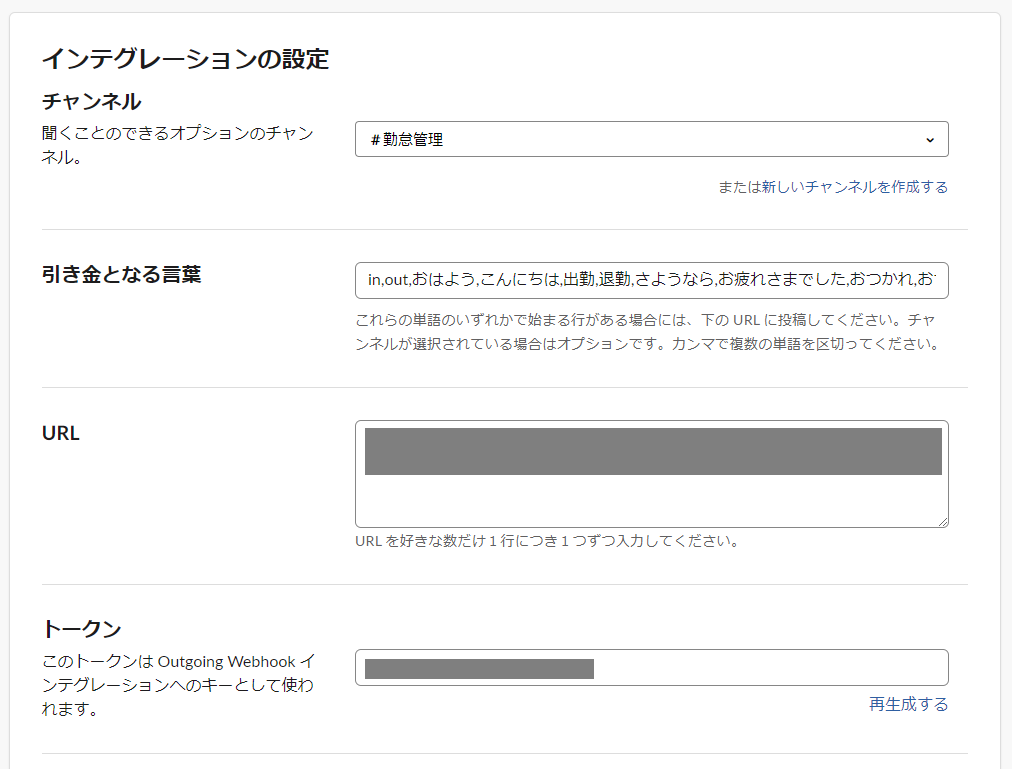Click the チャンネル section label
The height and width of the screenshot is (769, 1012).
[92, 102]
